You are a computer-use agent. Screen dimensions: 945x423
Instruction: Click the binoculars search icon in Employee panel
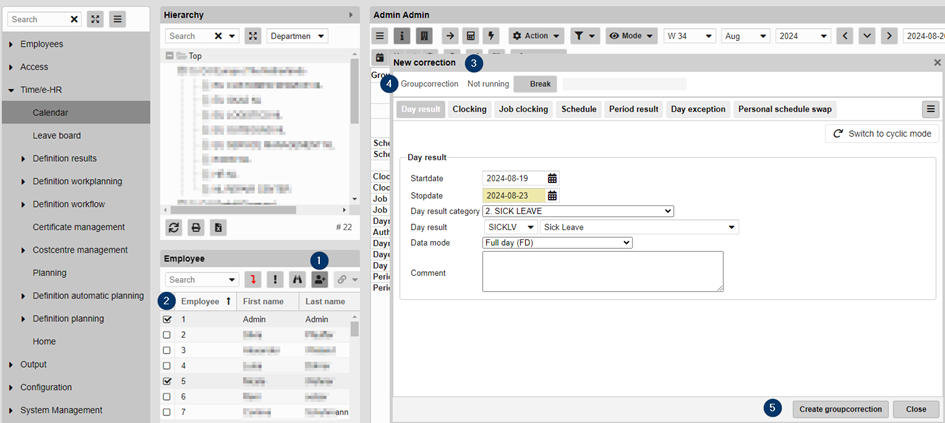296,280
